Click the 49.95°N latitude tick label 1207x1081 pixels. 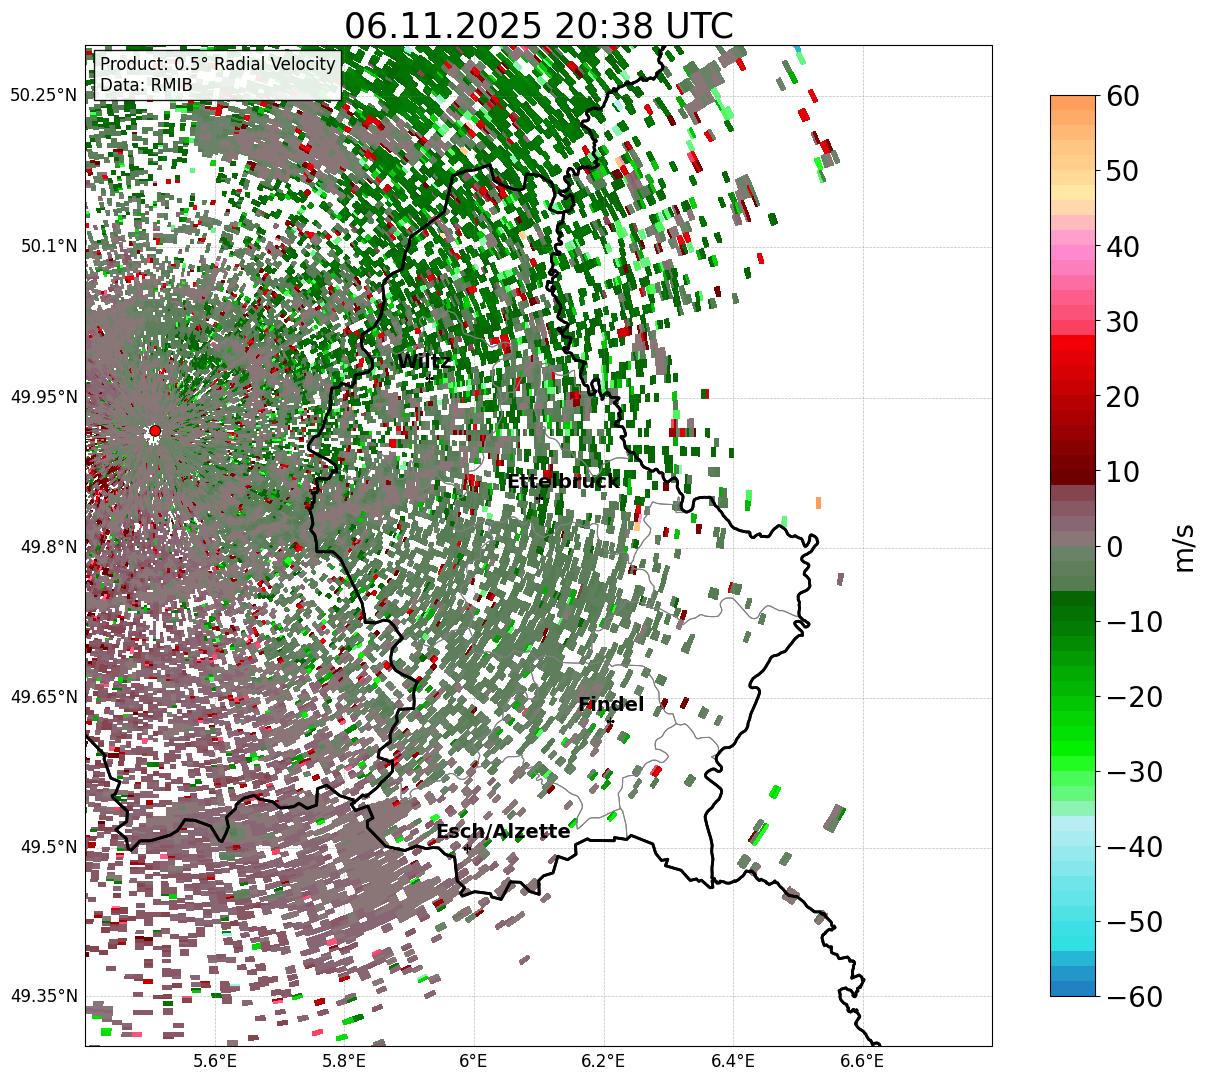pyautogui.click(x=44, y=397)
